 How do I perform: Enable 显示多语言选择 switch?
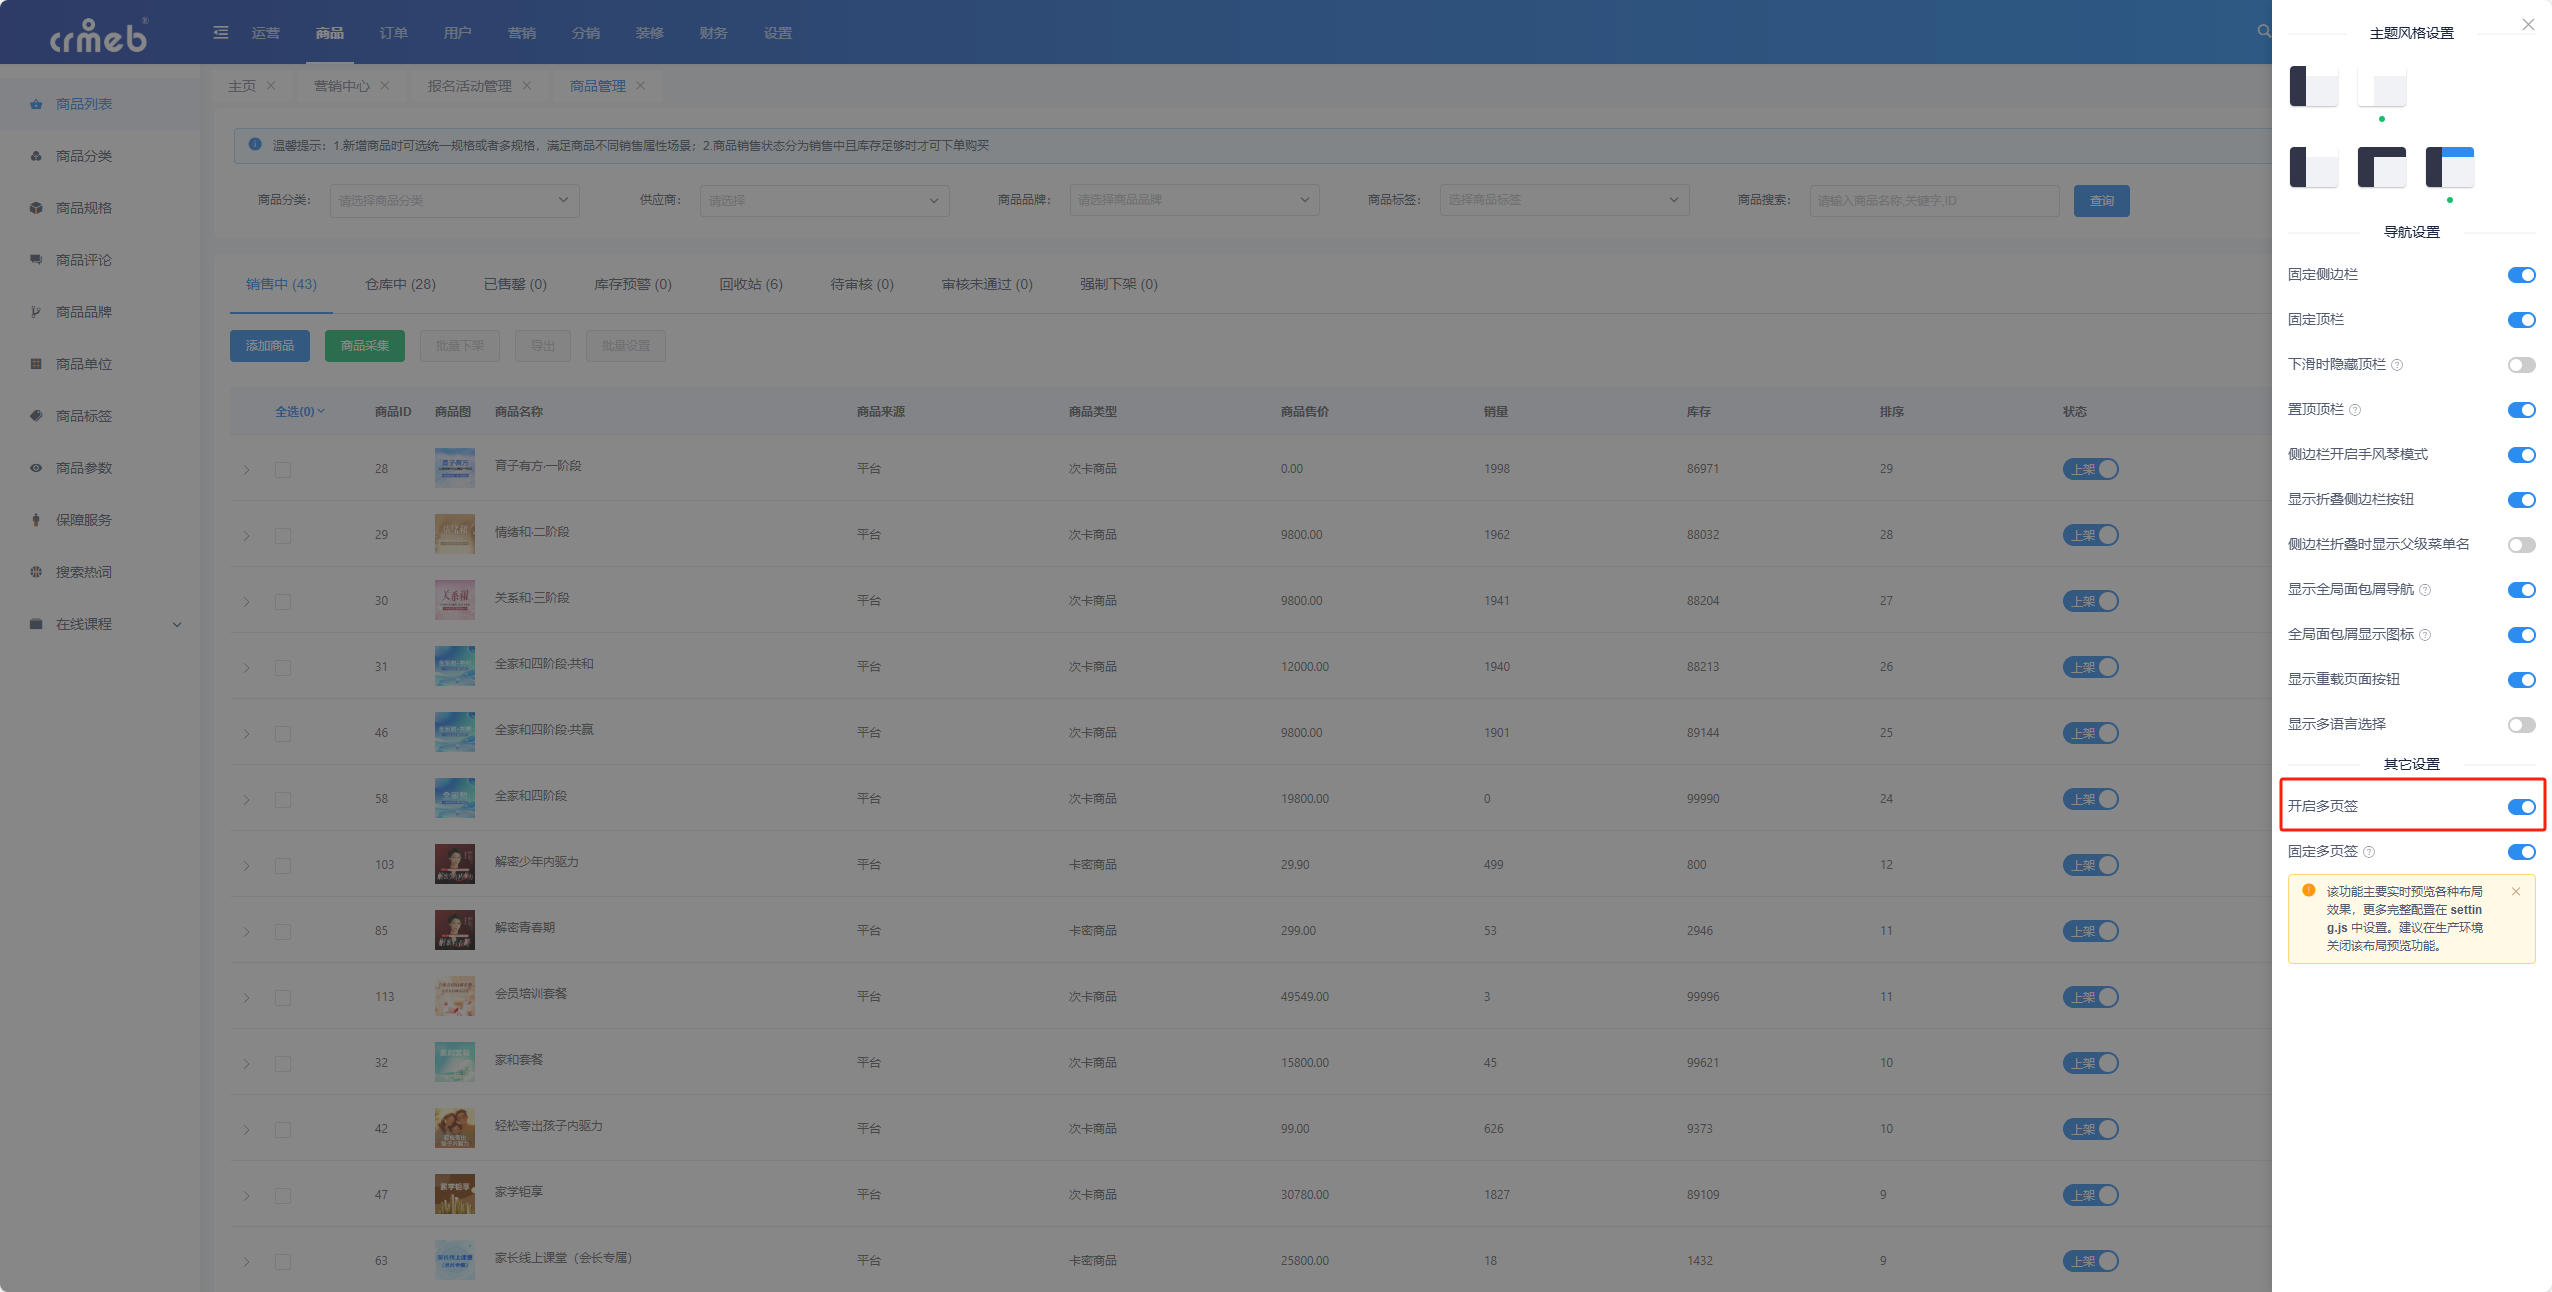(x=2521, y=725)
